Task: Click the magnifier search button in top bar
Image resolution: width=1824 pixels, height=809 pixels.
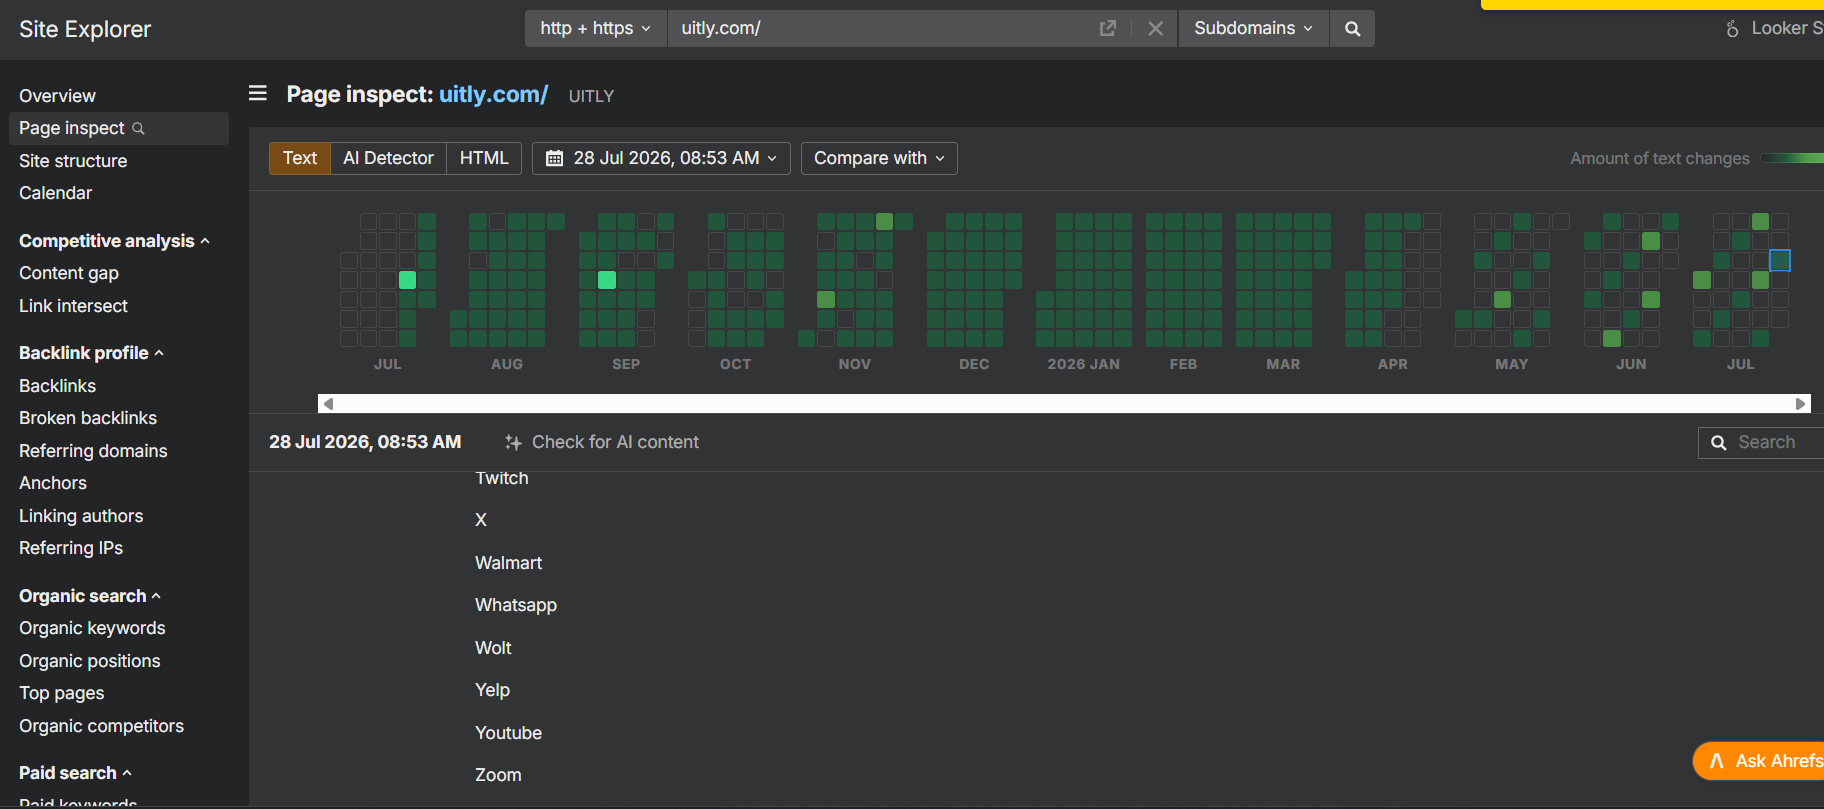Action: point(1352,29)
